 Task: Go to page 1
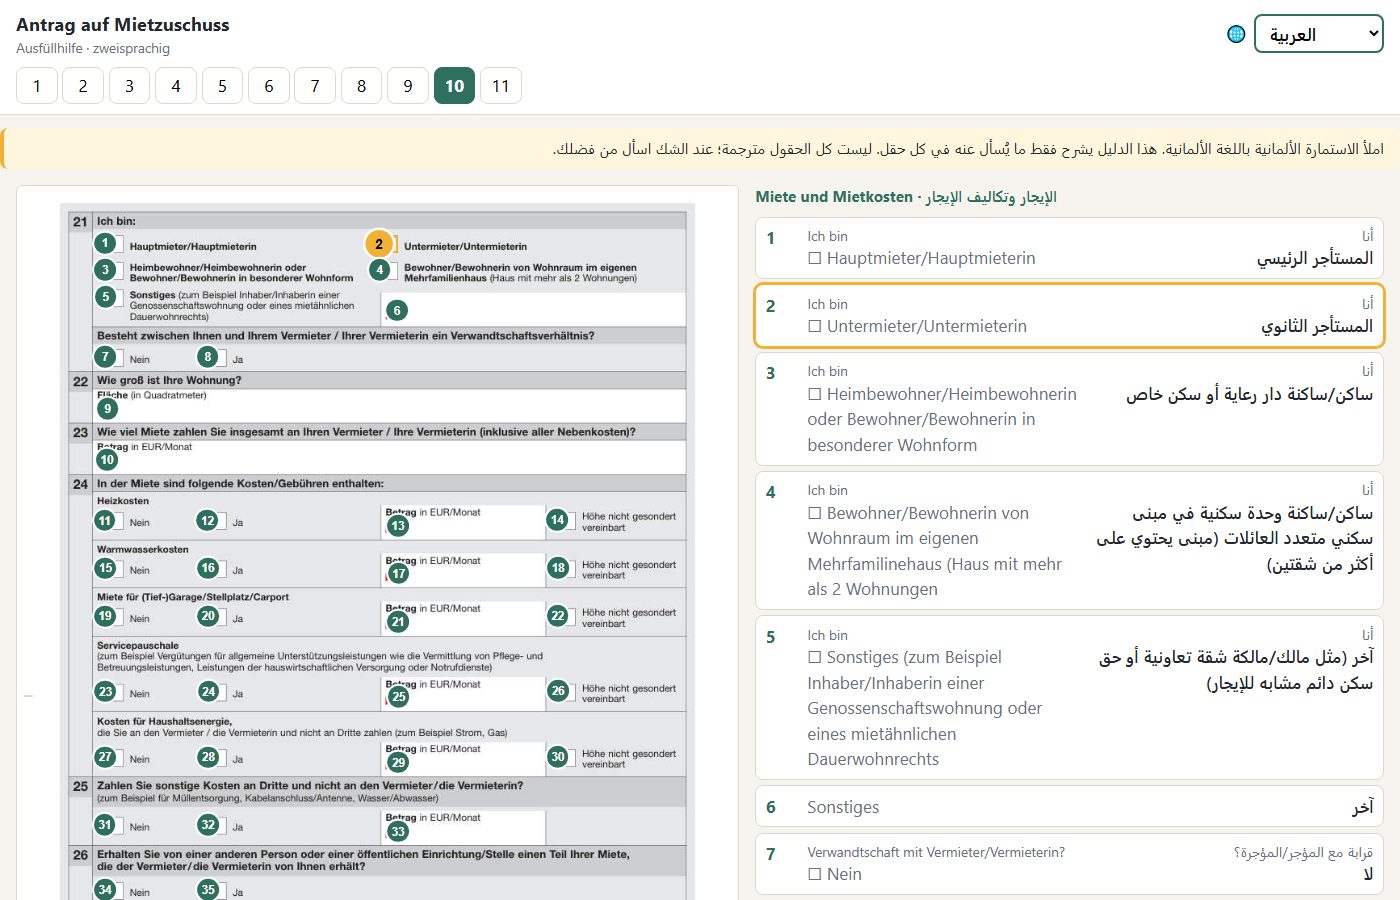pyautogui.click(x=37, y=86)
